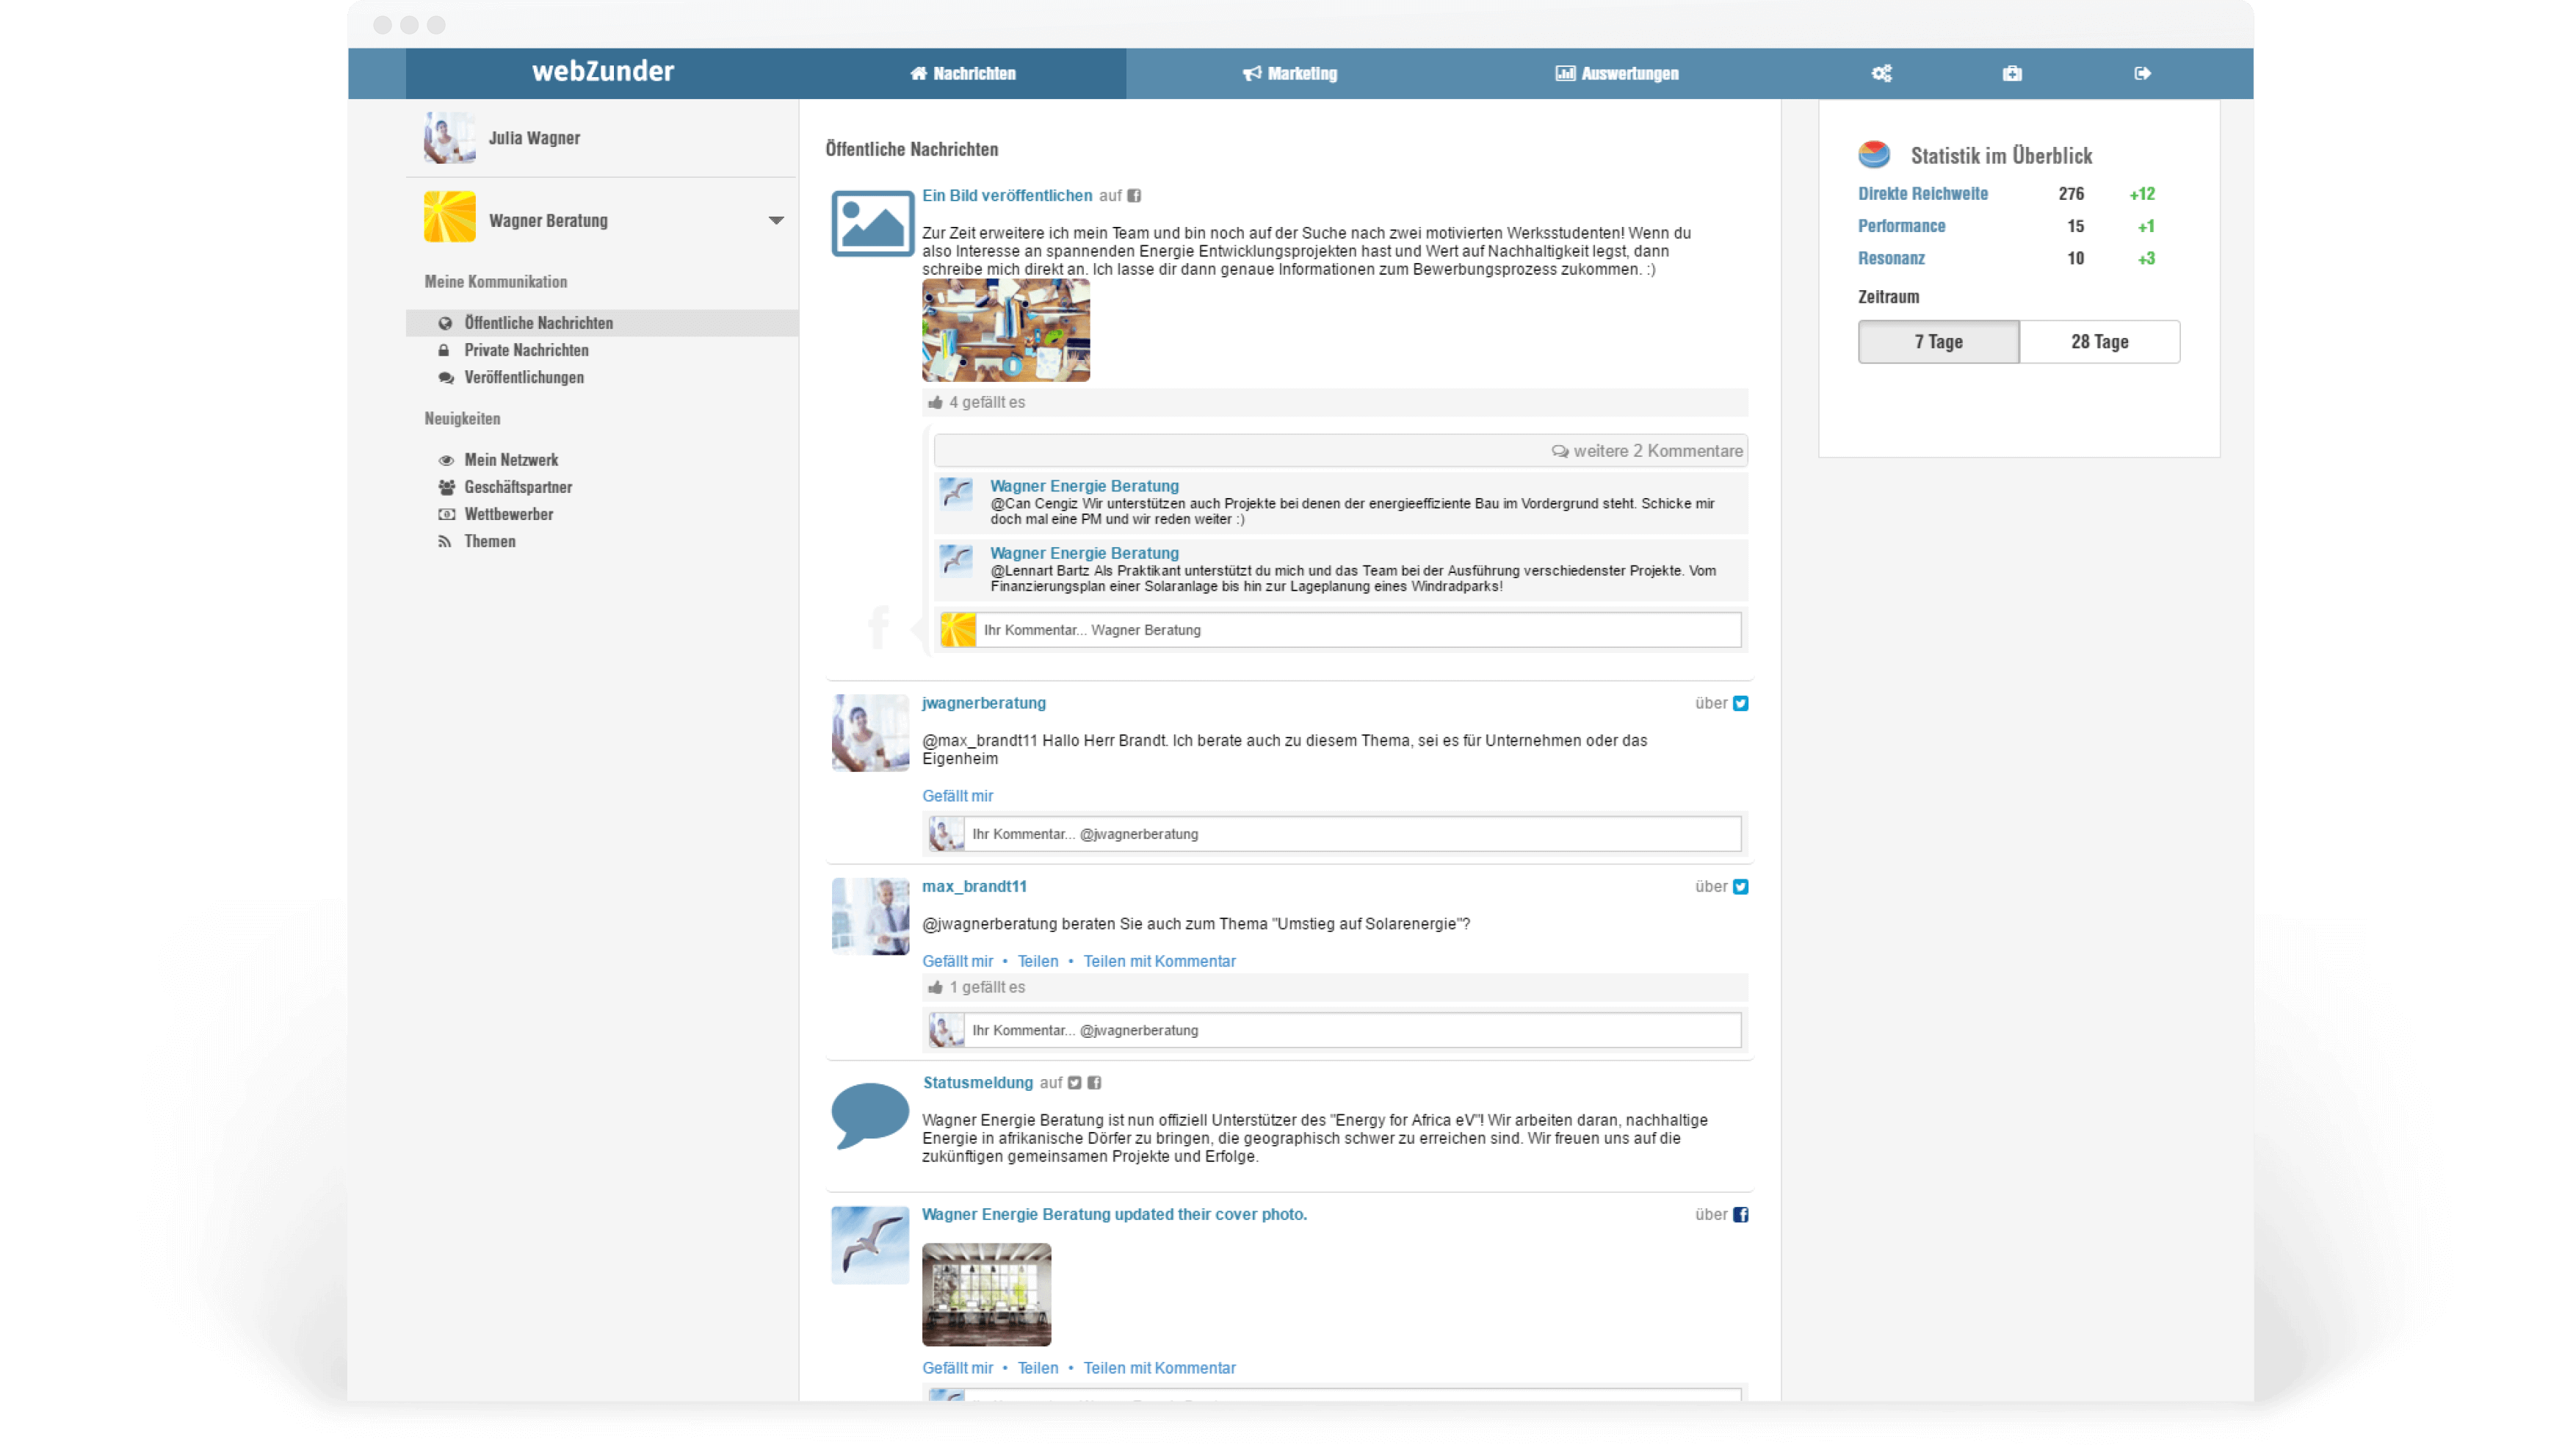2576x1450 pixels.
Task: Click the Facebook icon on cover photo post
Action: coord(1740,1214)
